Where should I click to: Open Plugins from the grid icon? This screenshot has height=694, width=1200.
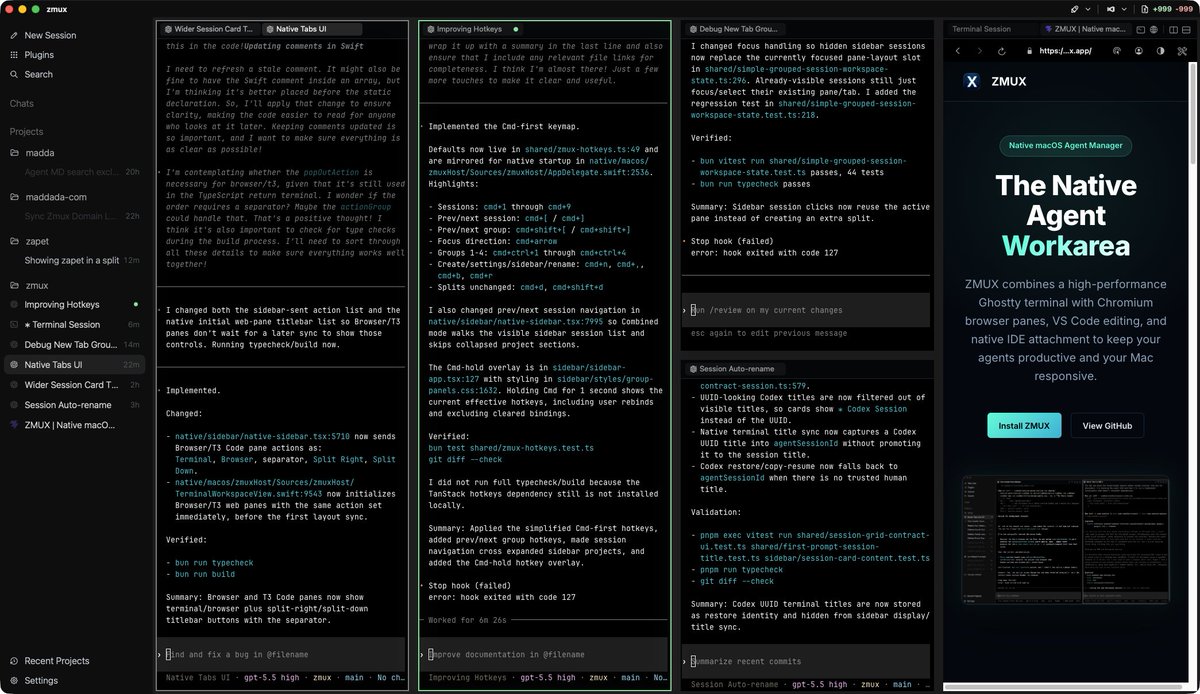14,55
